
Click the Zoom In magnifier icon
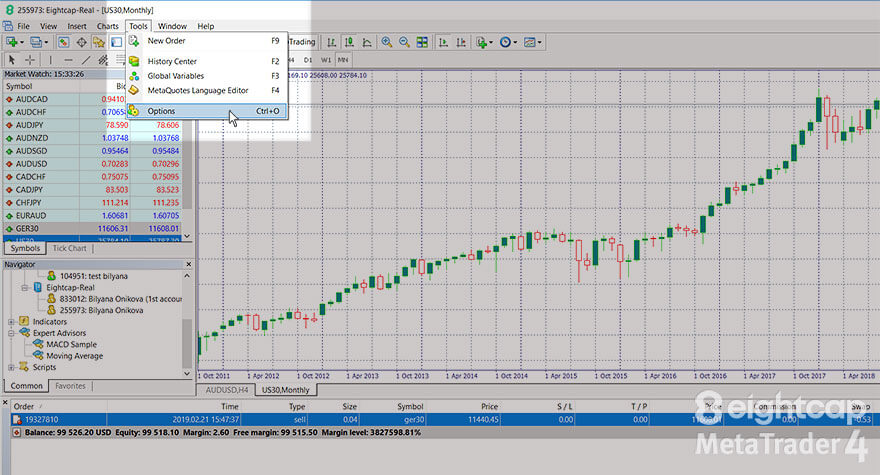pyautogui.click(x=387, y=42)
